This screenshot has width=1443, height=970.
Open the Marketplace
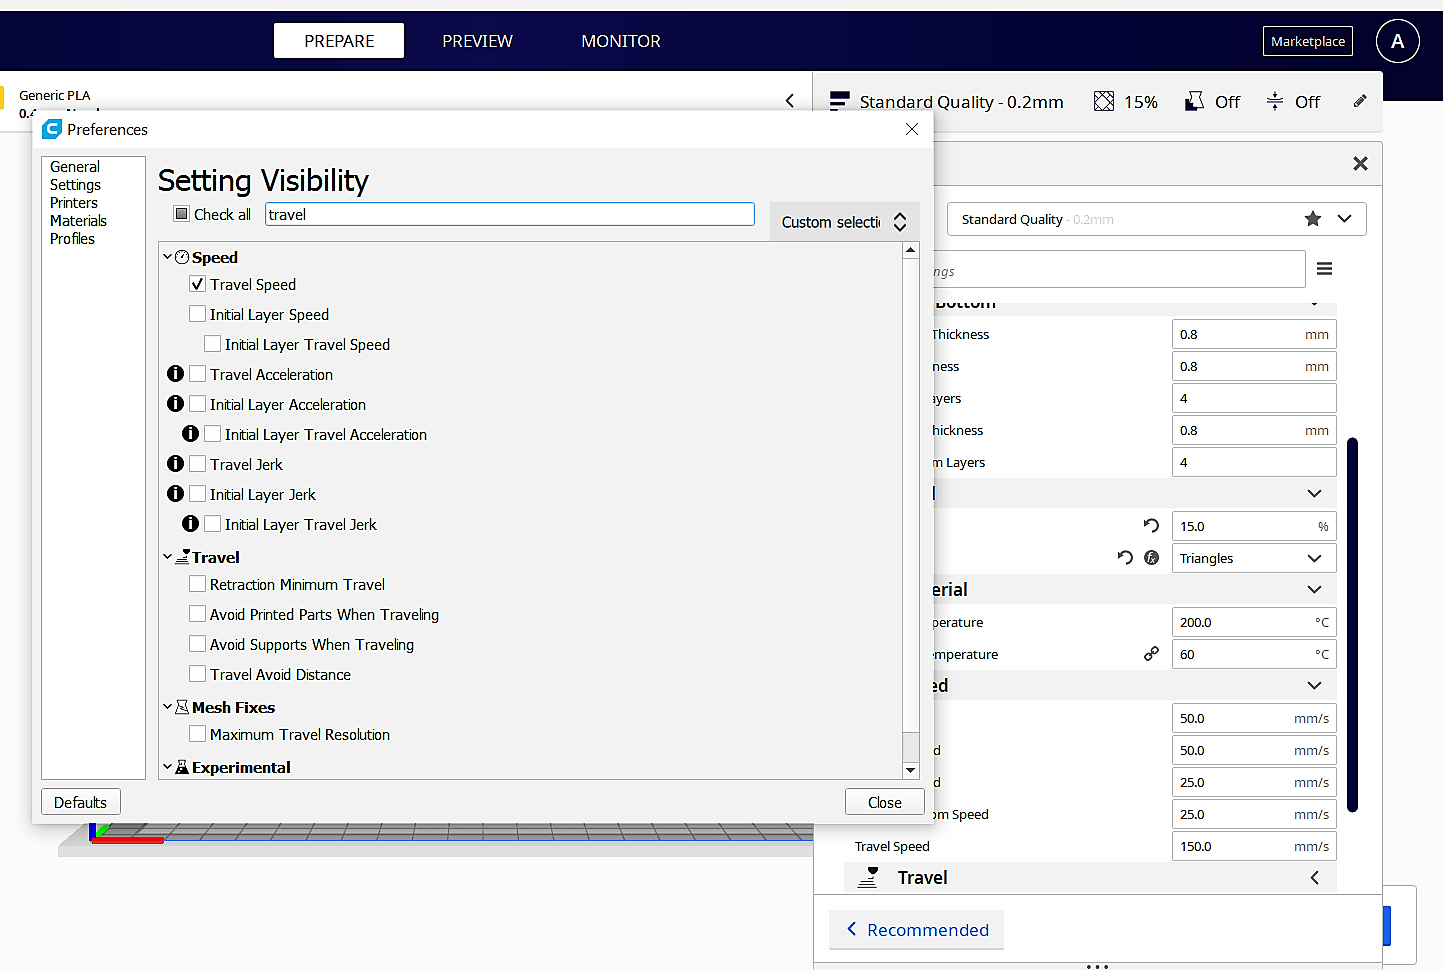click(1307, 41)
